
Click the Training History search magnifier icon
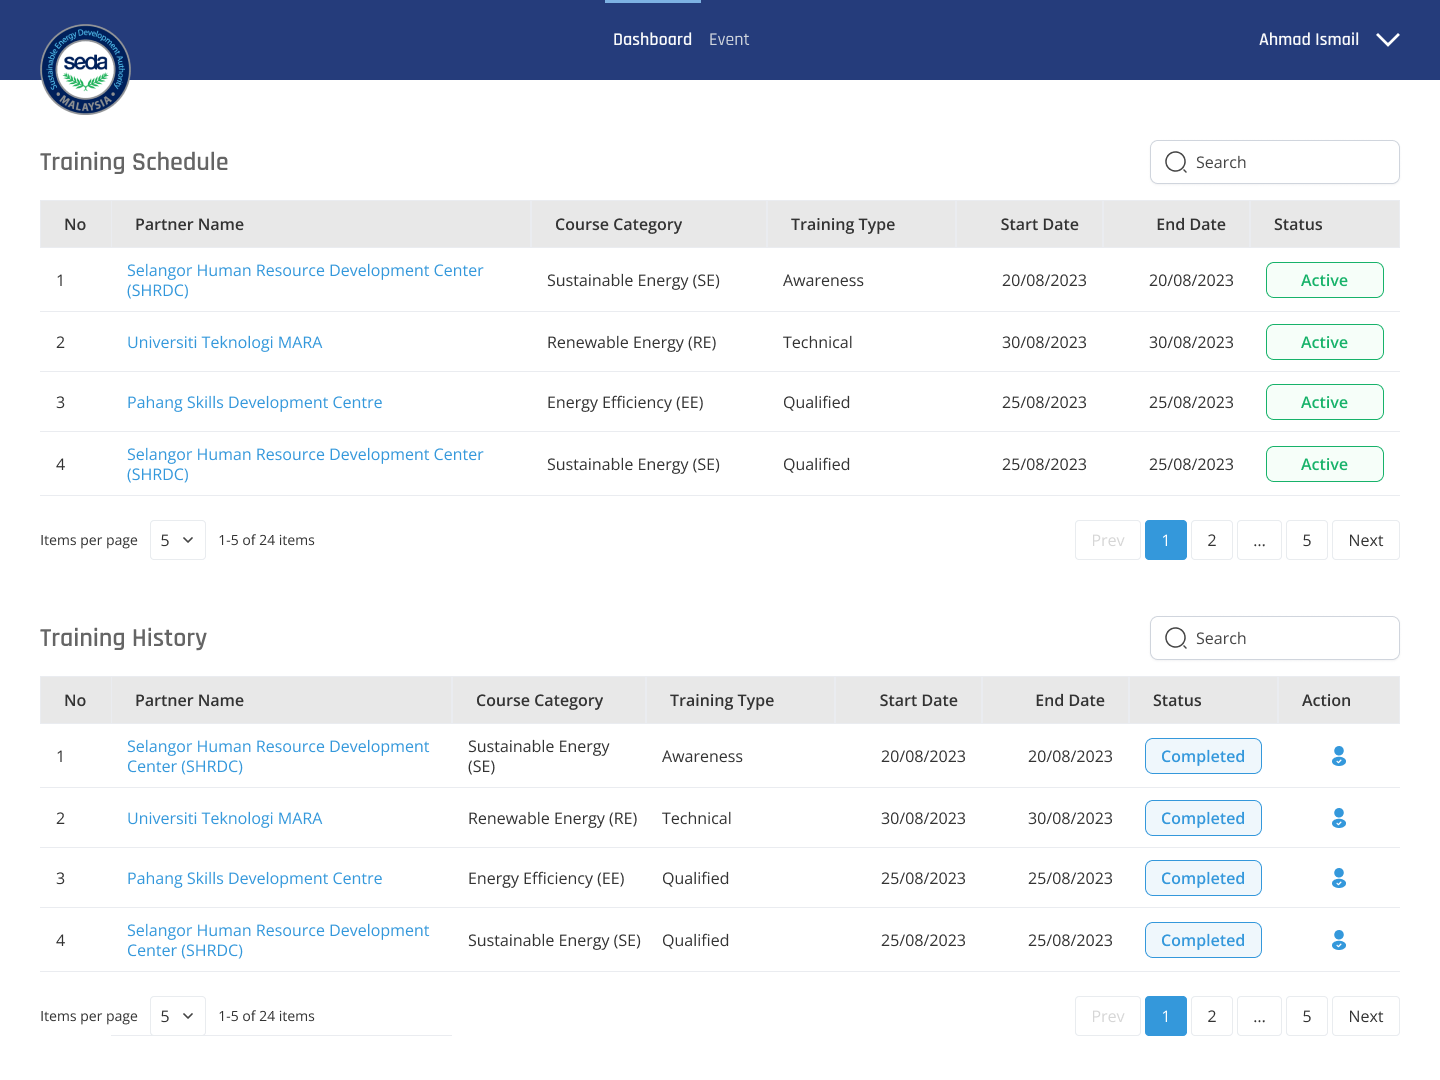click(x=1176, y=638)
